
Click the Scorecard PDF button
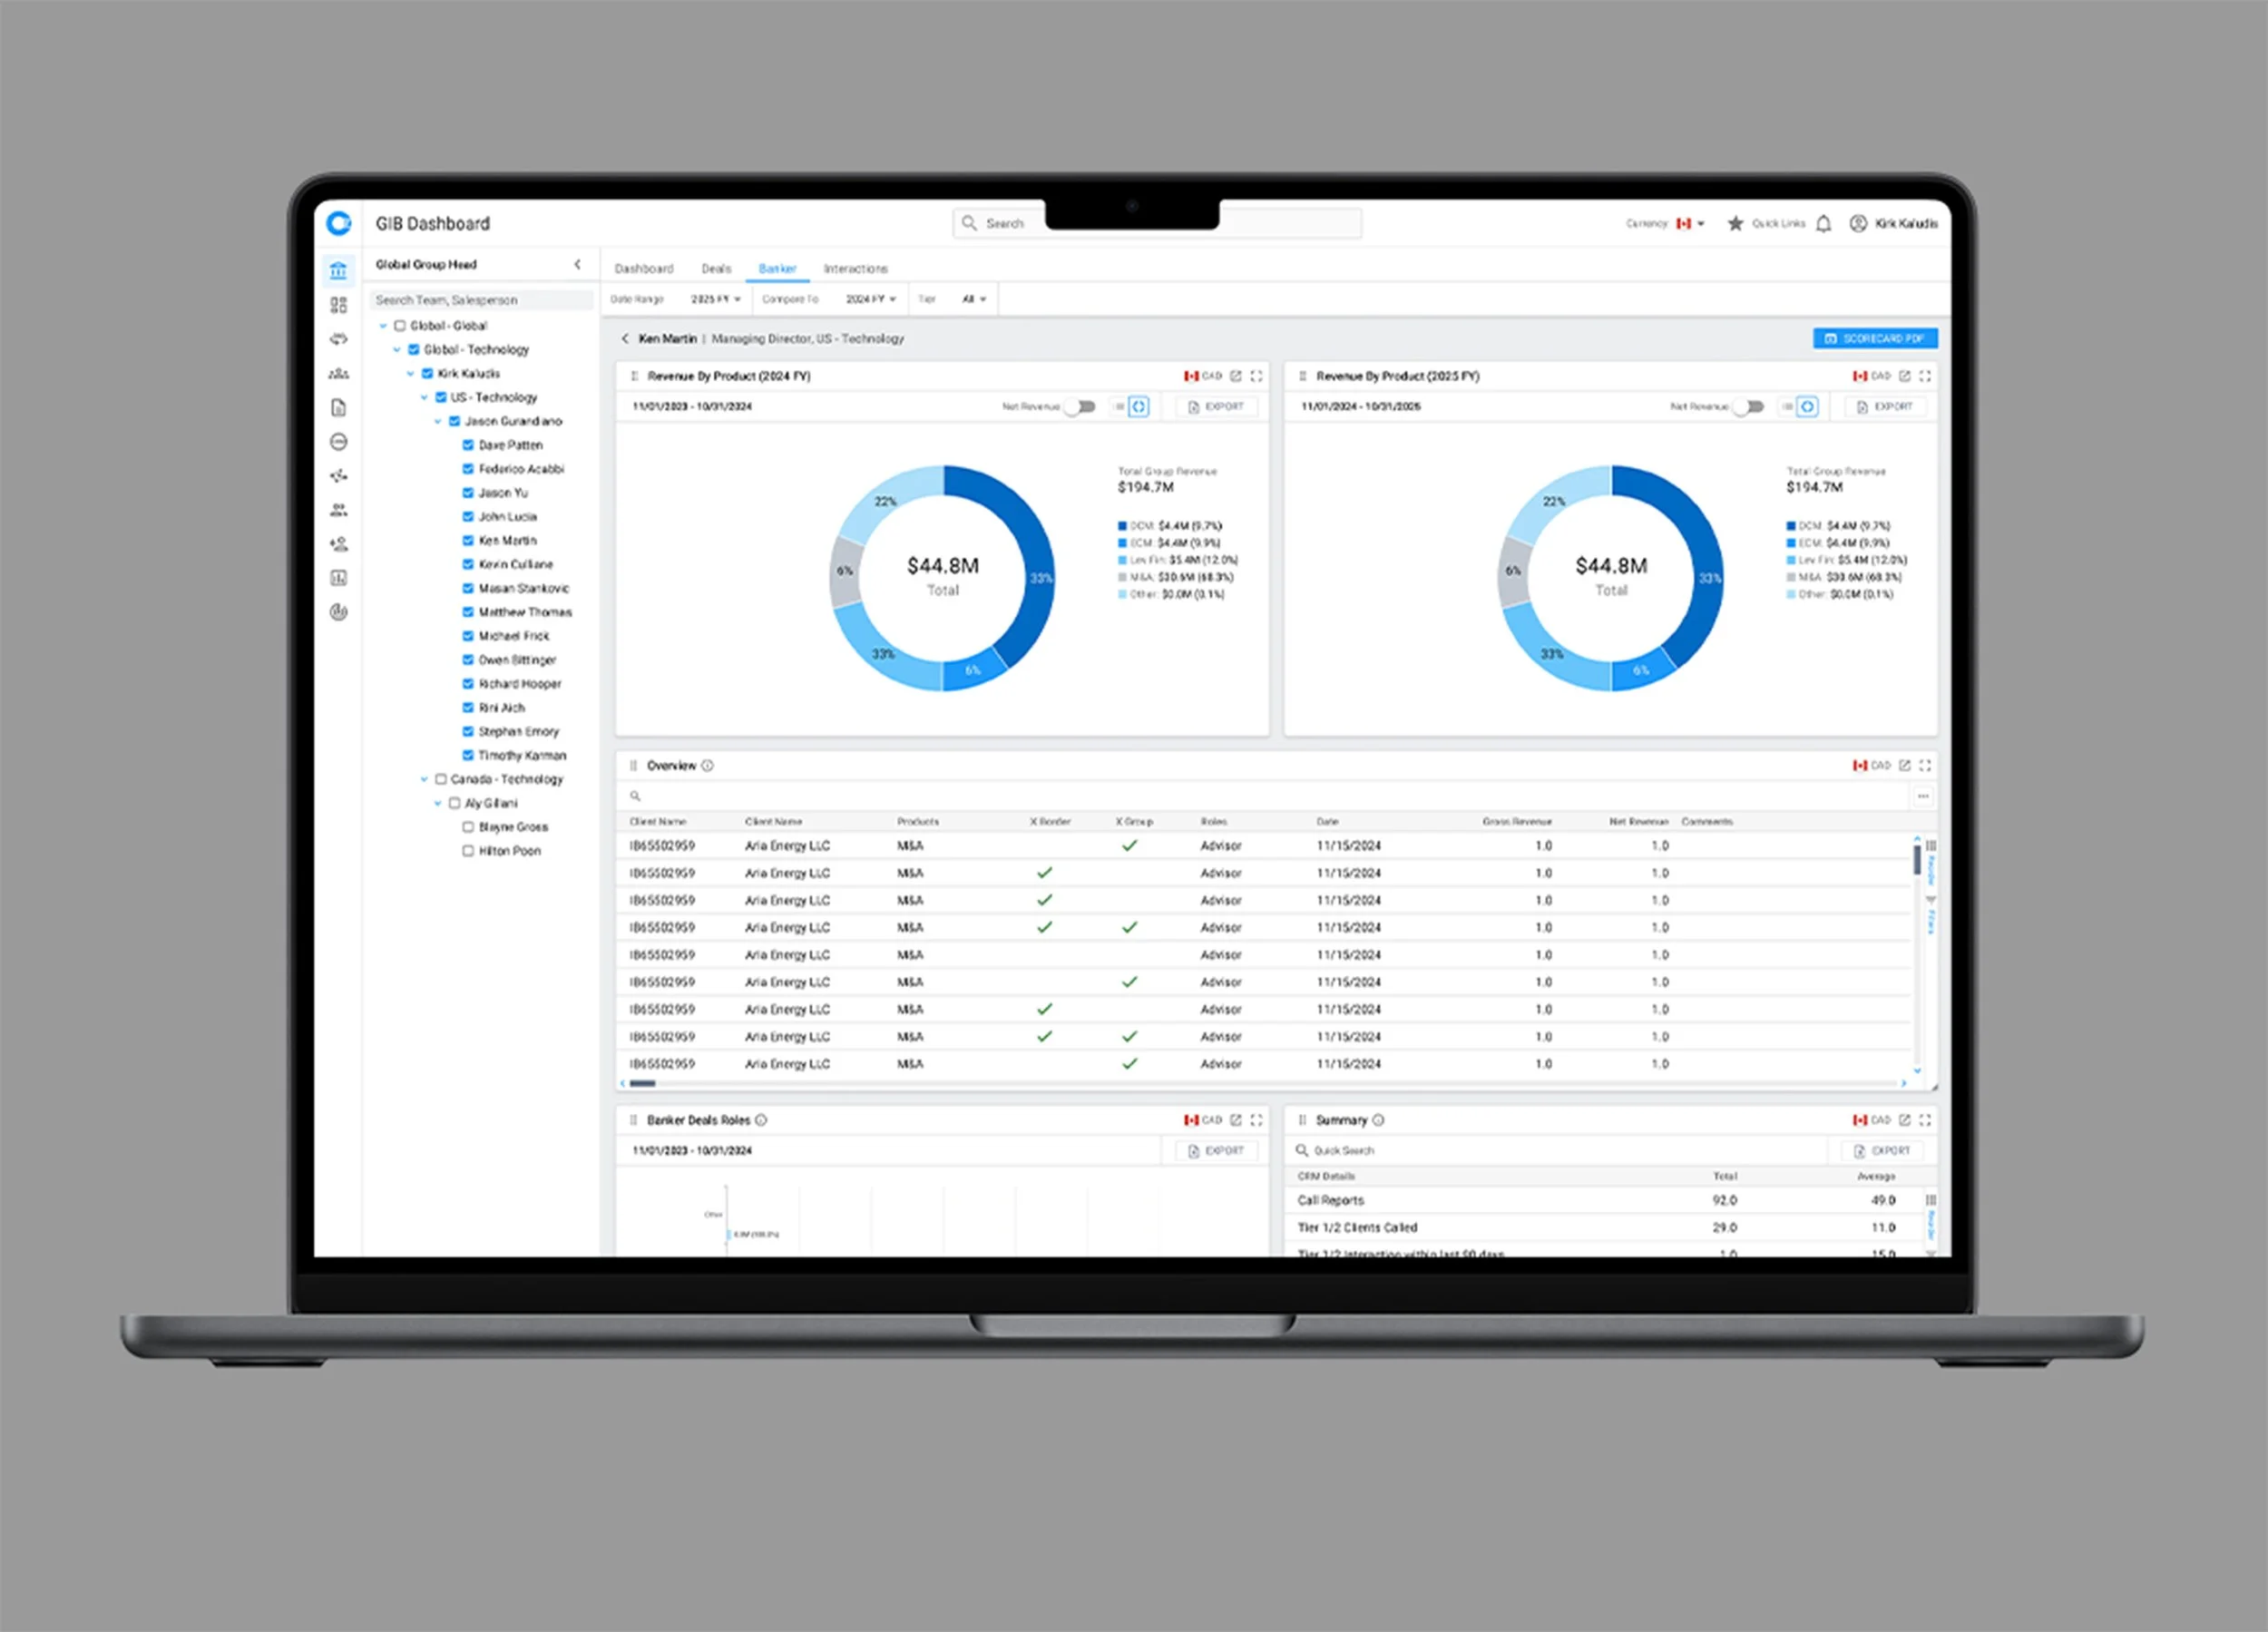coord(1874,339)
